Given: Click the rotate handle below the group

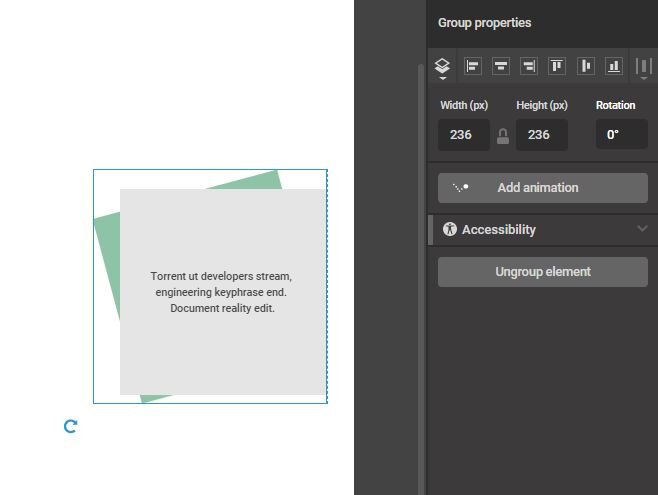Looking at the screenshot, I should [x=71, y=427].
